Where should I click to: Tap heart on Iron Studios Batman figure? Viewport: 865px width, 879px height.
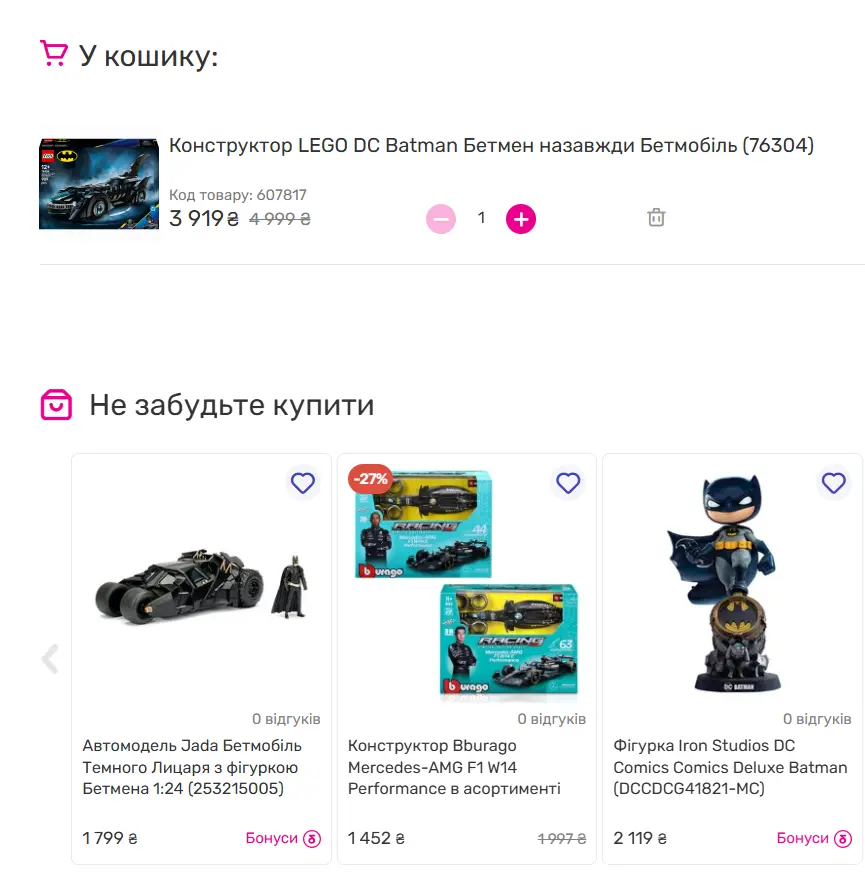pos(834,483)
